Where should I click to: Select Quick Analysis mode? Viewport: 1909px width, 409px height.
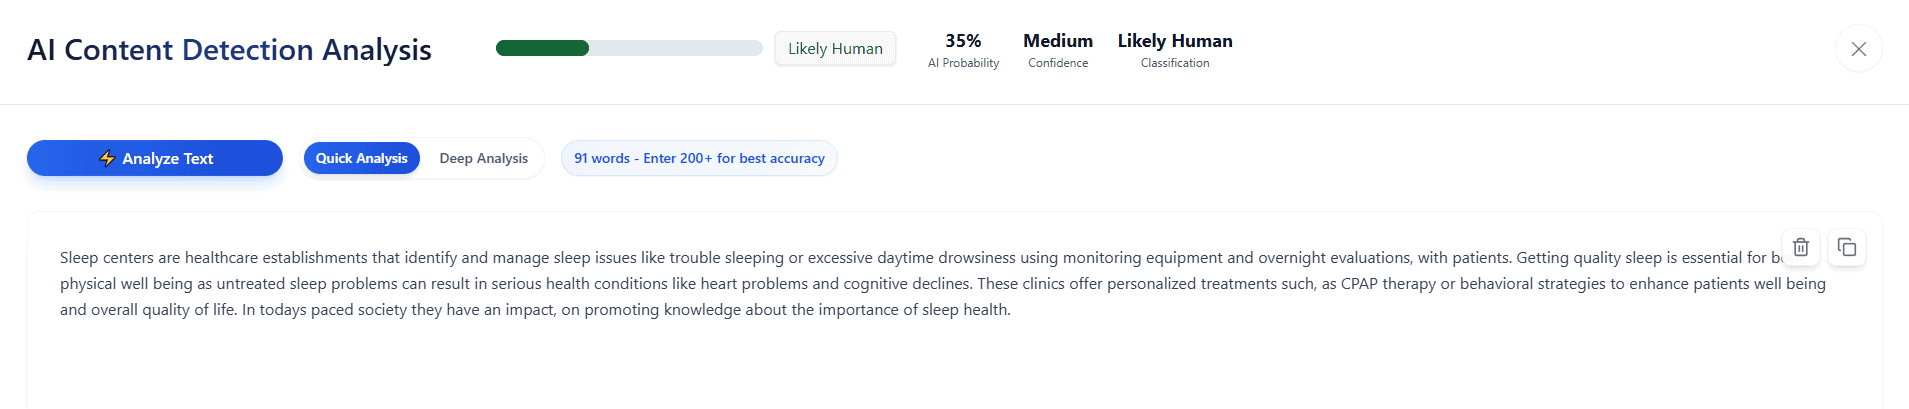(x=361, y=158)
